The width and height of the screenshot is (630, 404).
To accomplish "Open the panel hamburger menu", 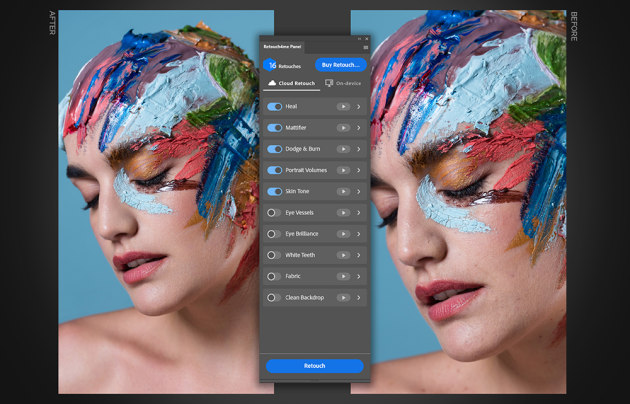I will click(366, 47).
